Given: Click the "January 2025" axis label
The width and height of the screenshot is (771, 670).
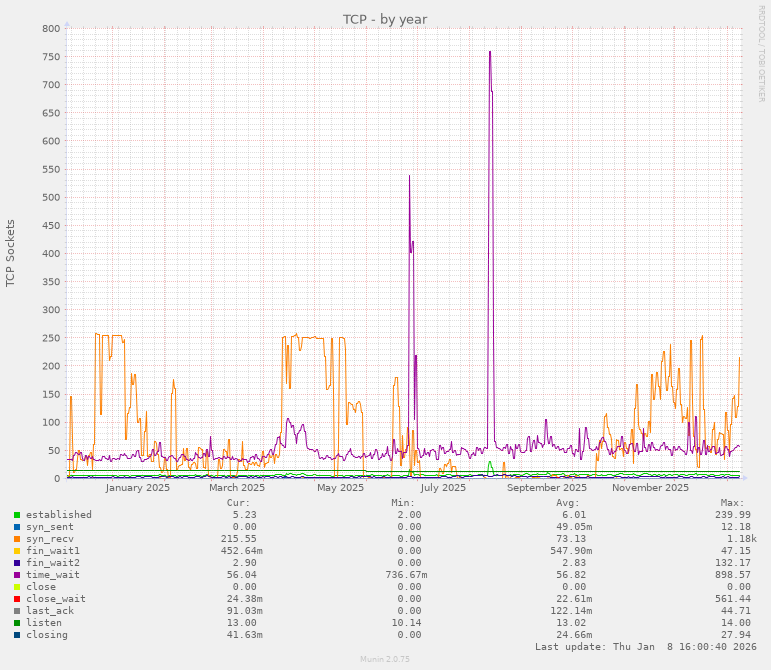Looking at the screenshot, I should [138, 488].
